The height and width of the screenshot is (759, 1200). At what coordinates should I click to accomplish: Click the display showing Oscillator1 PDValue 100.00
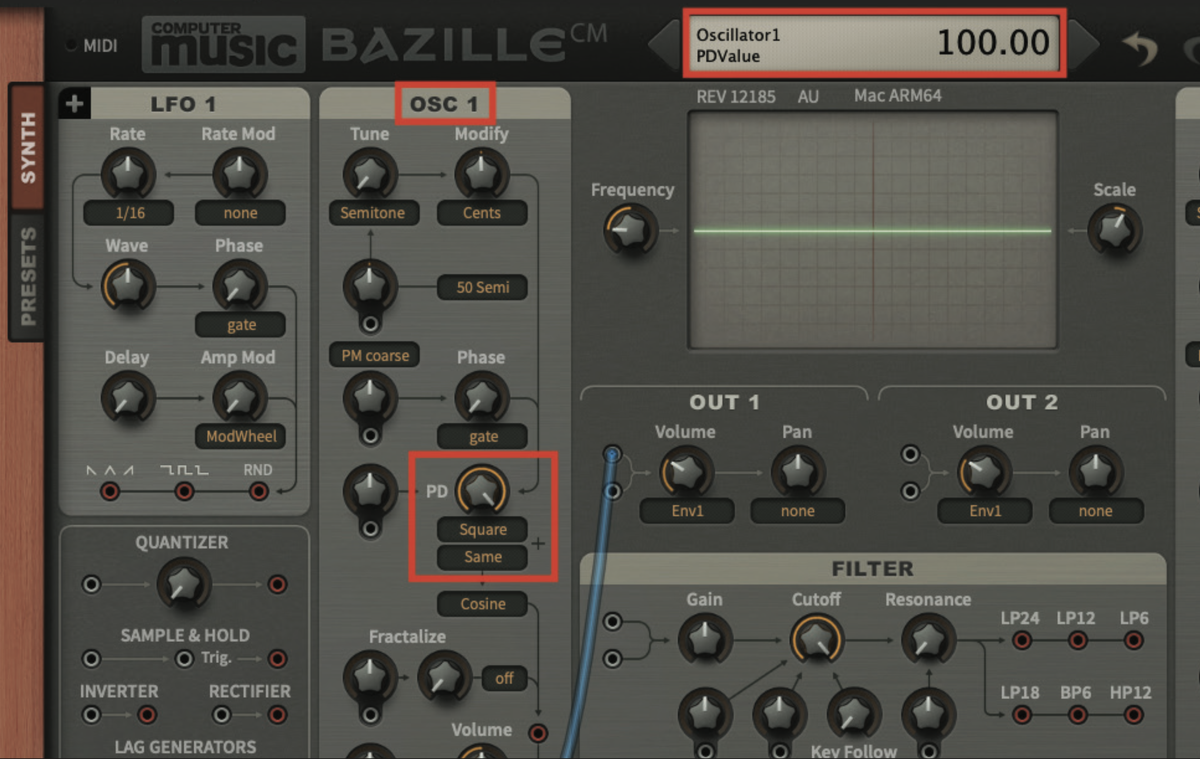873,43
